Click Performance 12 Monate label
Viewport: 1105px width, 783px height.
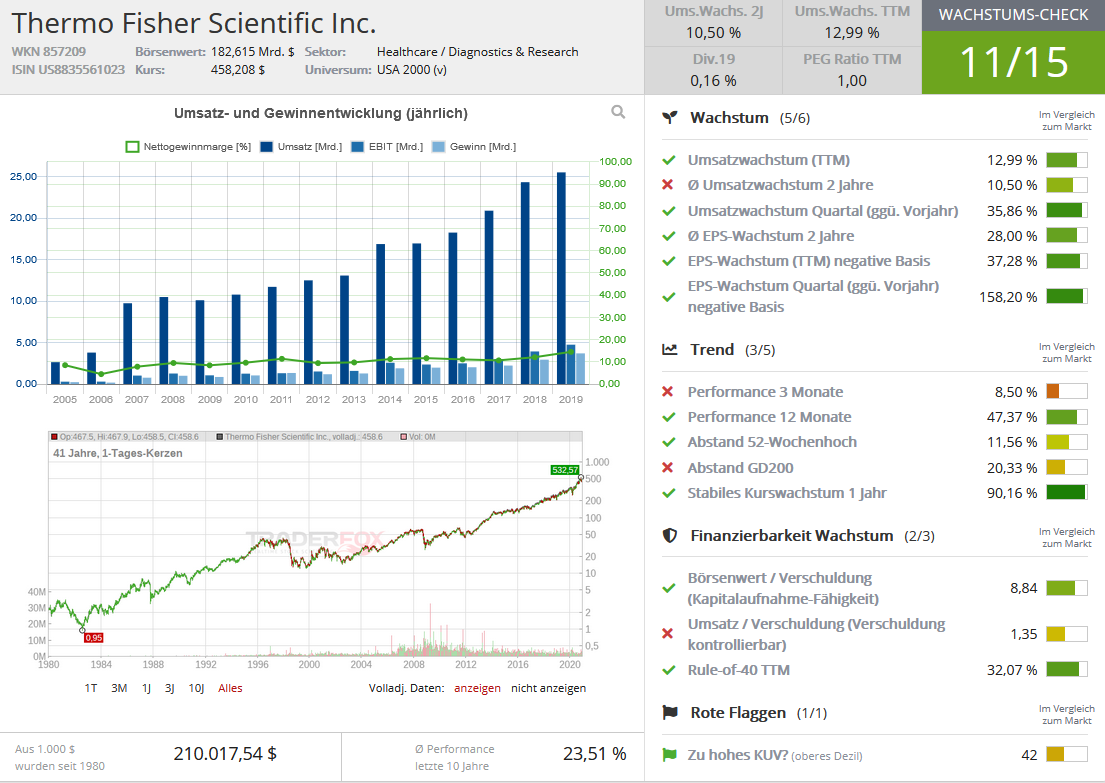(x=770, y=417)
